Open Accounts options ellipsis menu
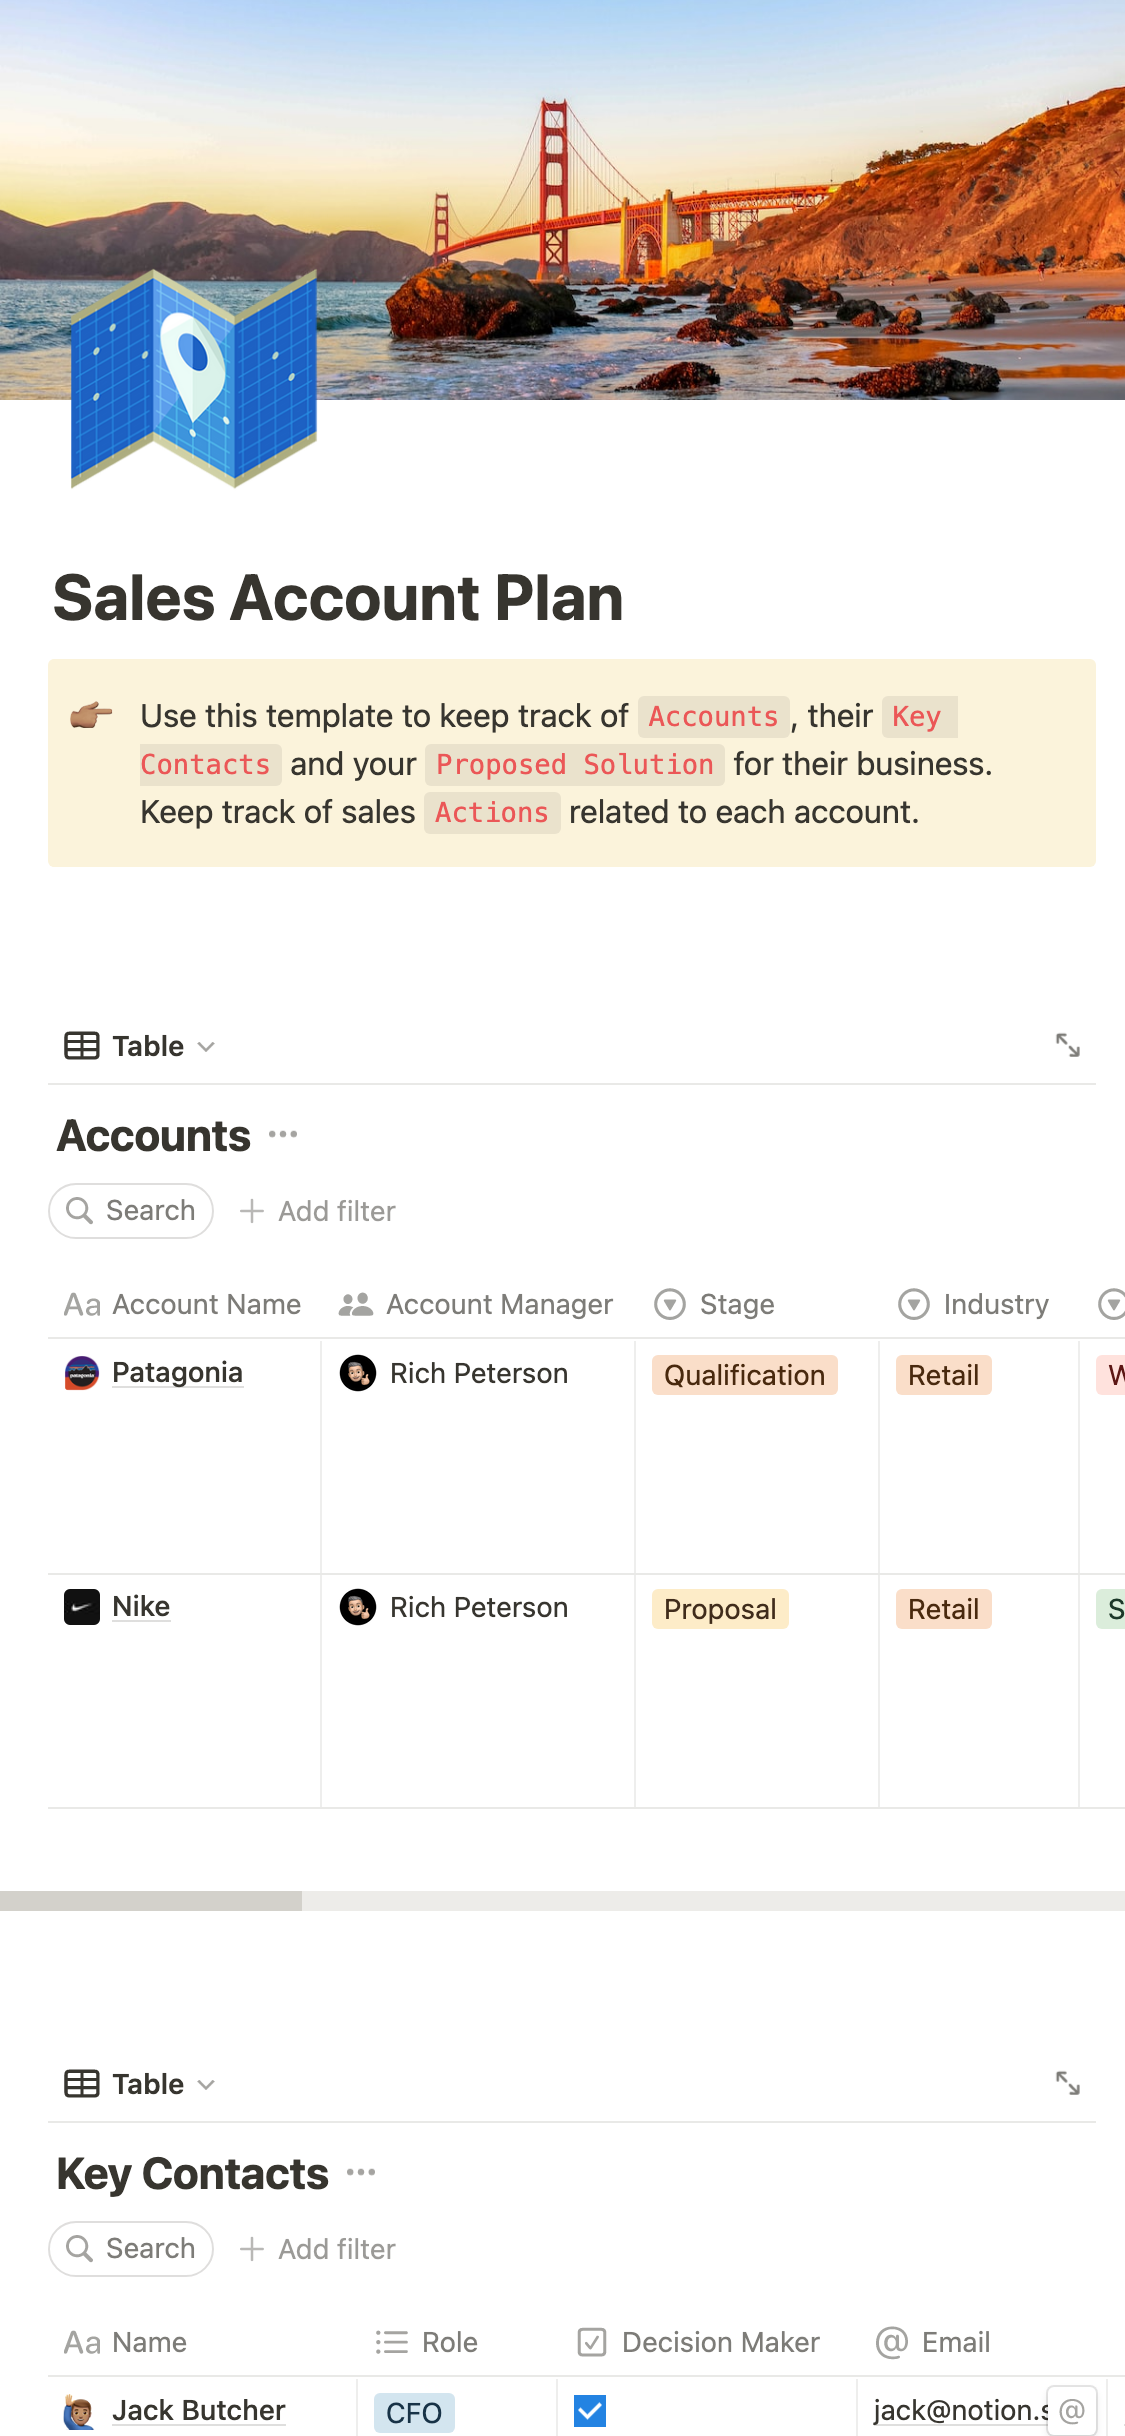The width and height of the screenshot is (1125, 2436). 283,1134
